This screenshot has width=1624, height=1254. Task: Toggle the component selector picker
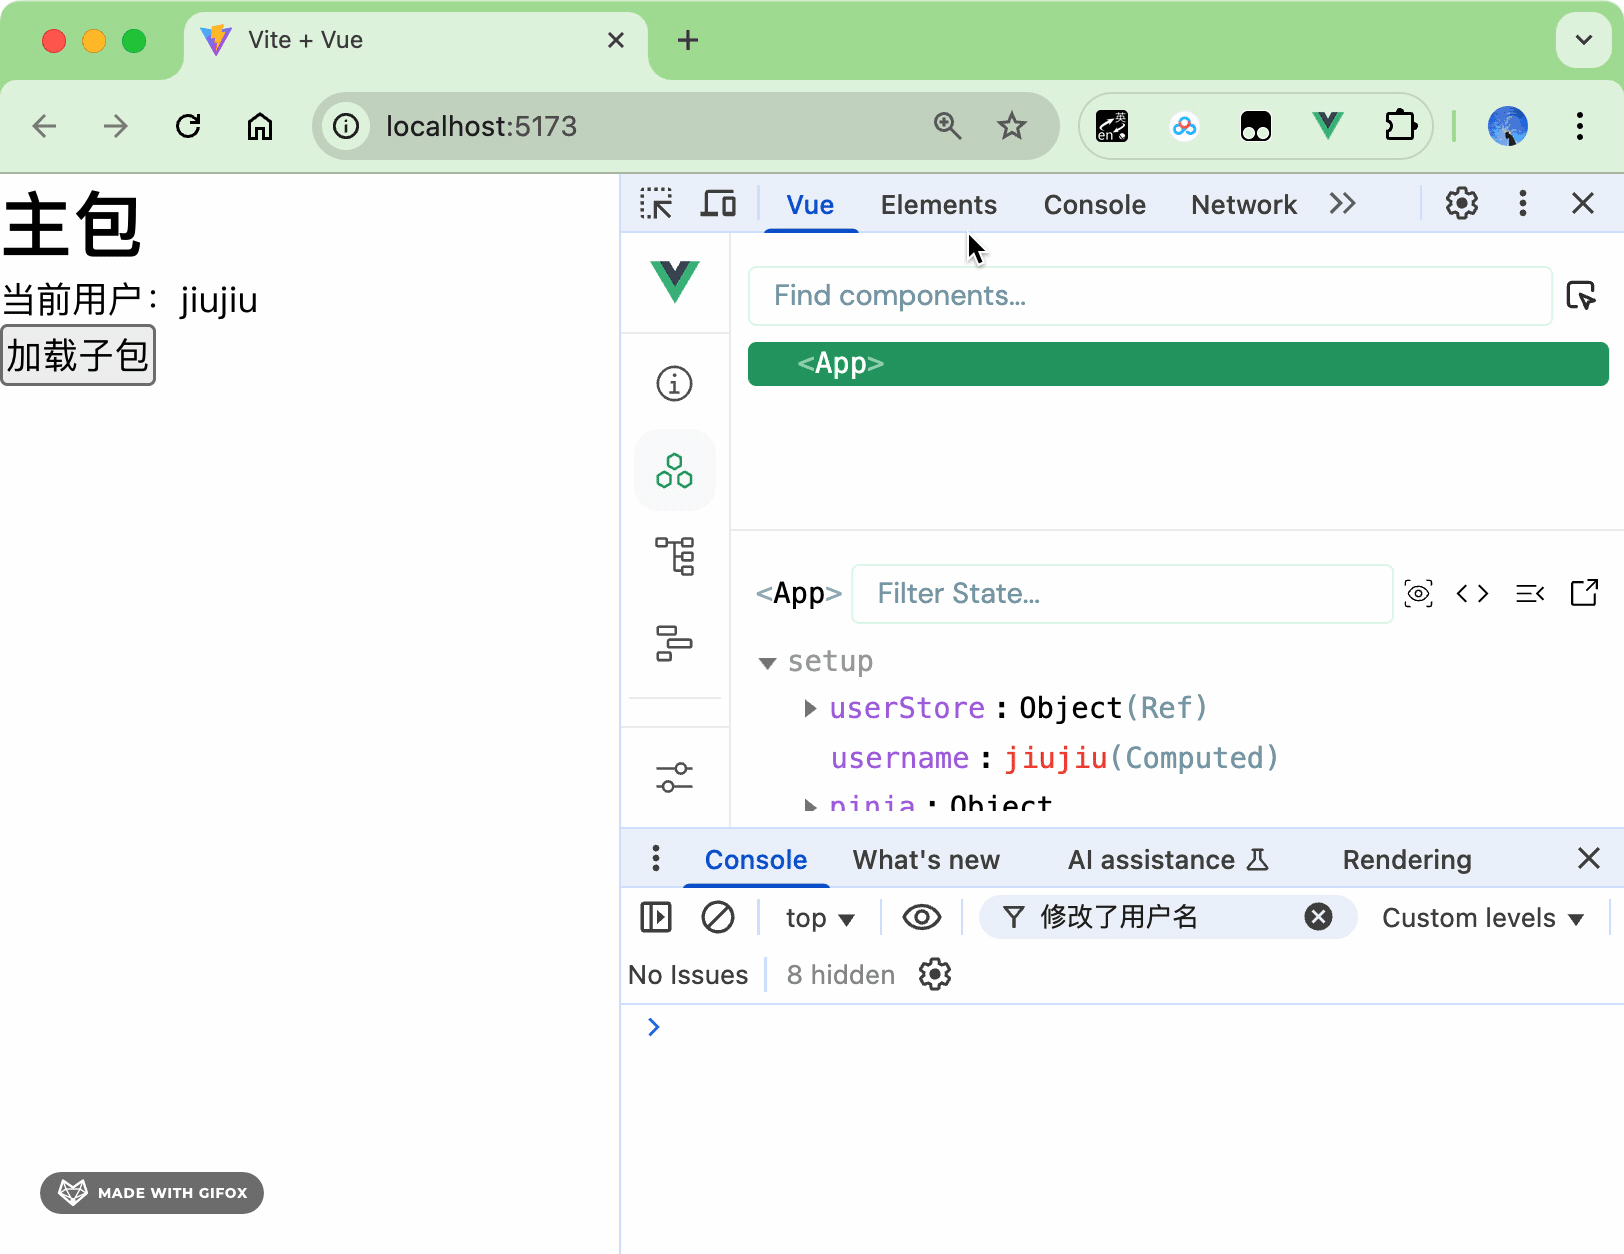(1582, 296)
